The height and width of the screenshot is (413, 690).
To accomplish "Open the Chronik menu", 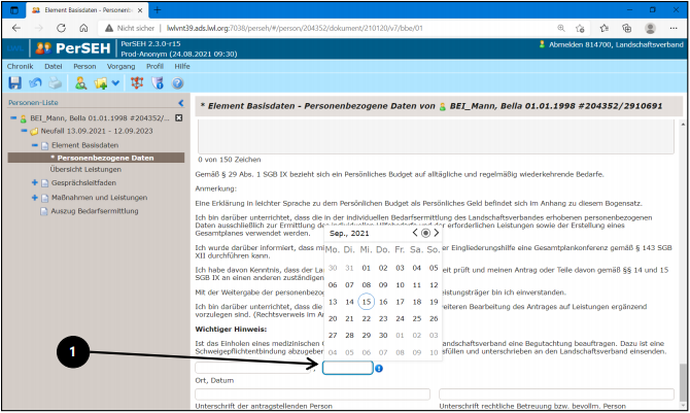I will tap(20, 66).
